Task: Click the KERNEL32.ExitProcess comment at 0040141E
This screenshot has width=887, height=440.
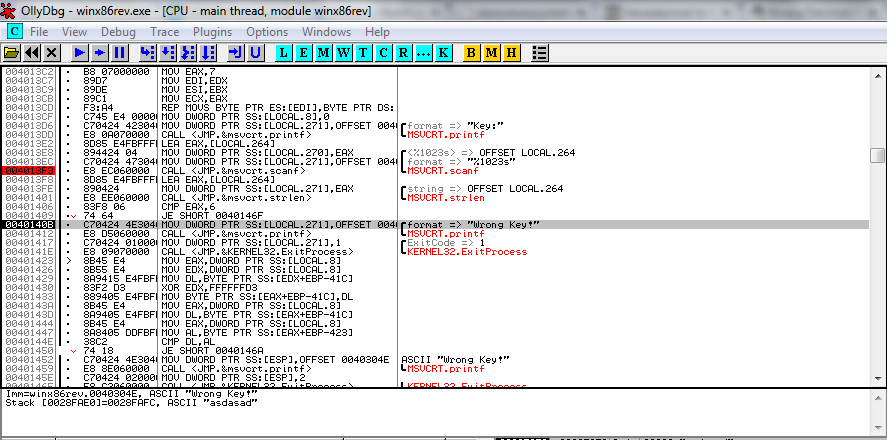Action: point(467,252)
